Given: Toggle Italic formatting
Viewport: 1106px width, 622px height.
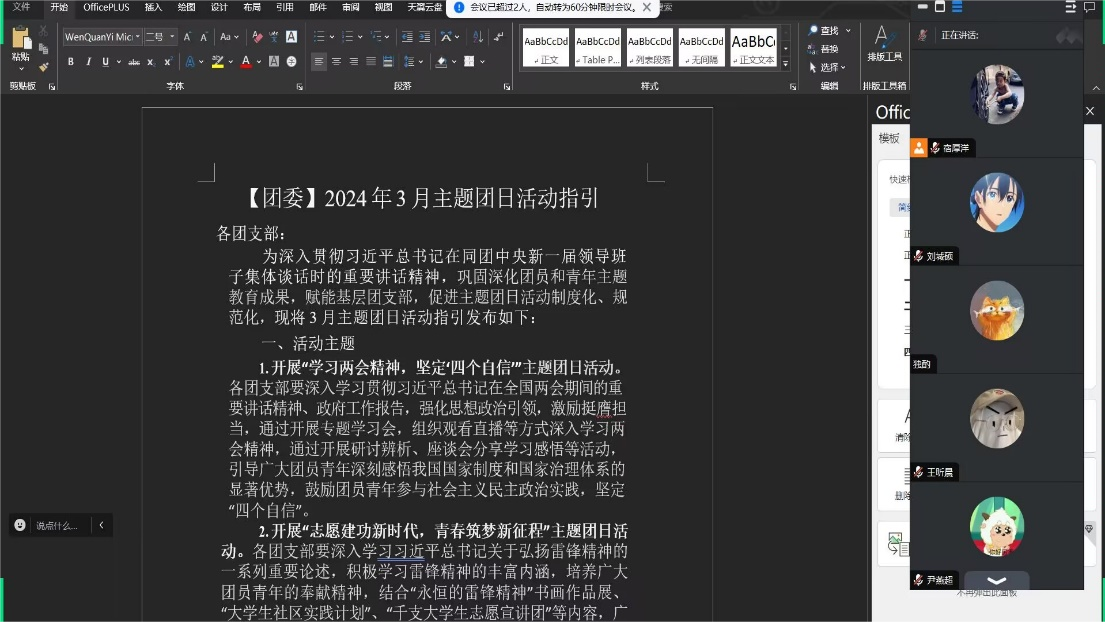Looking at the screenshot, I should (88, 62).
